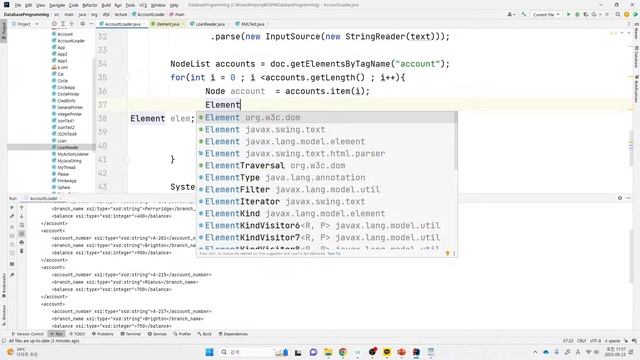Click the Expand All icon in Project panel
The width and height of the screenshot is (640, 360).
click(63, 24)
